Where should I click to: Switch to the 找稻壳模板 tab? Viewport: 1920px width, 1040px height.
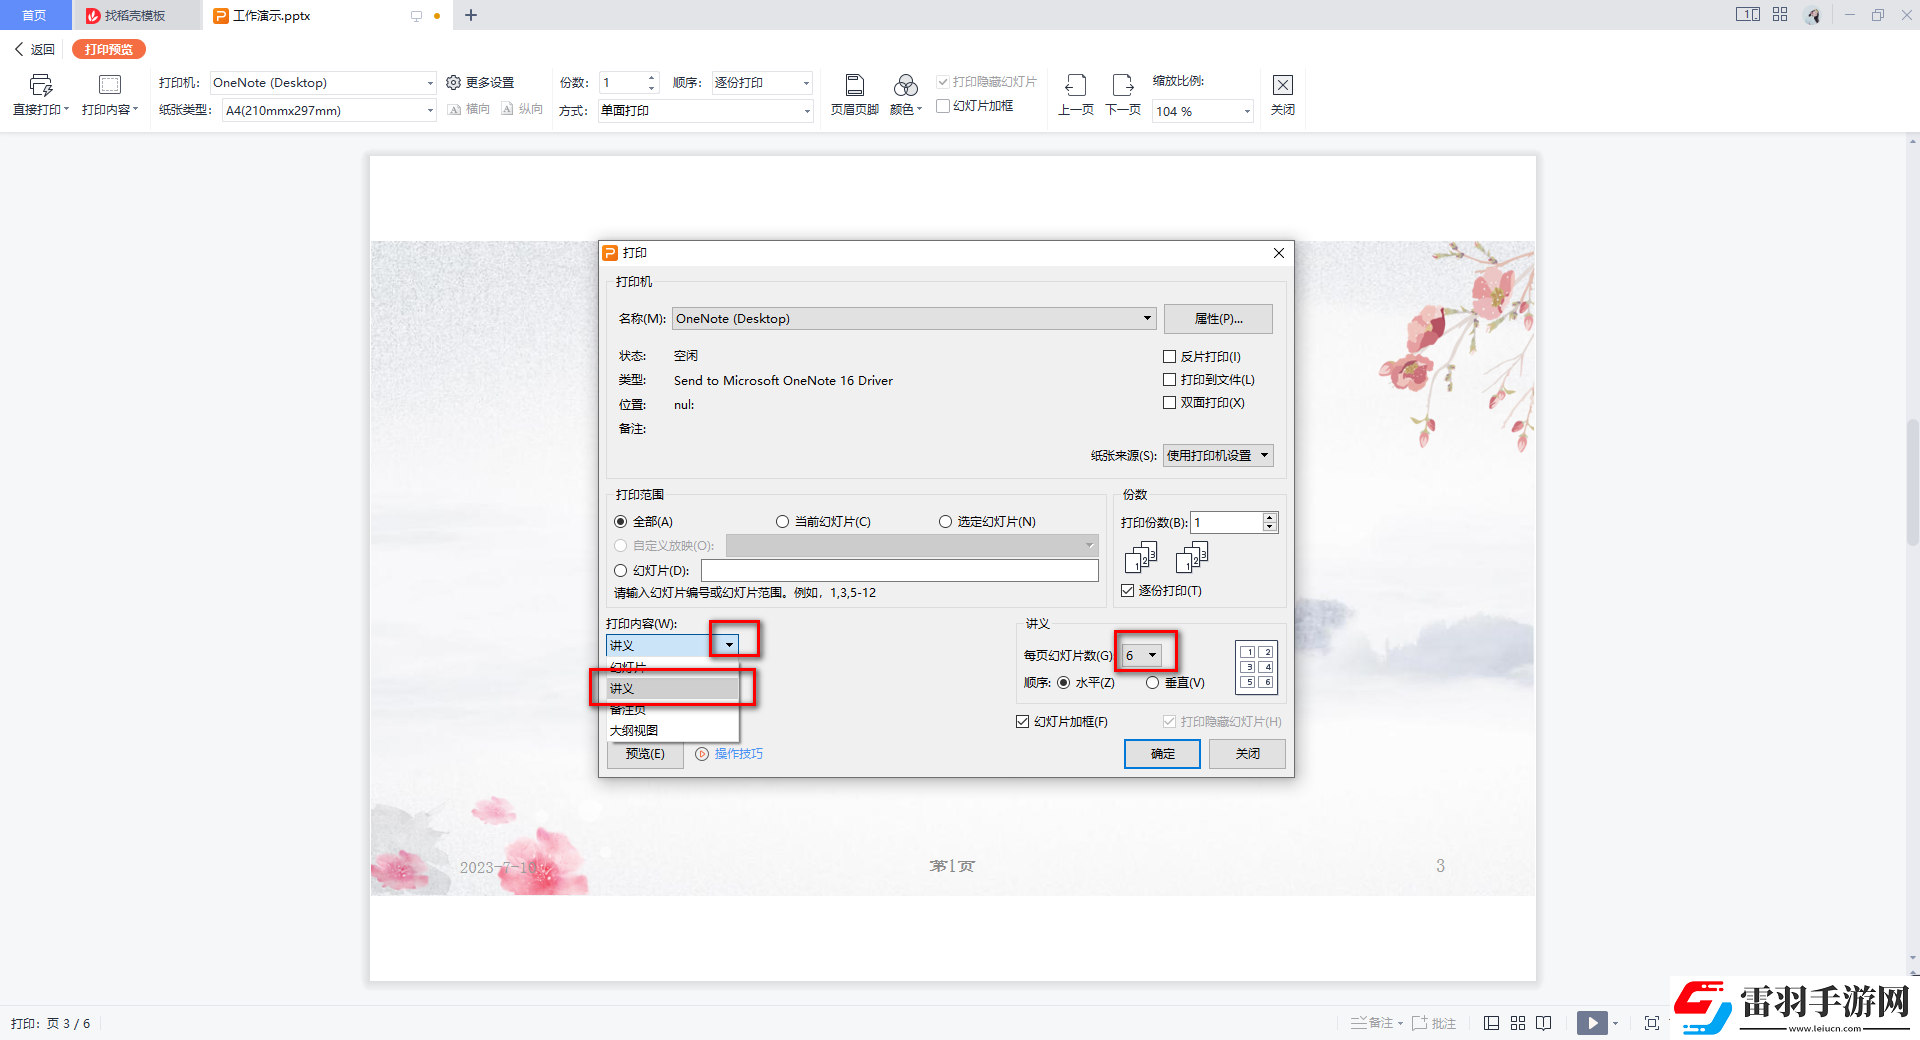coord(135,16)
